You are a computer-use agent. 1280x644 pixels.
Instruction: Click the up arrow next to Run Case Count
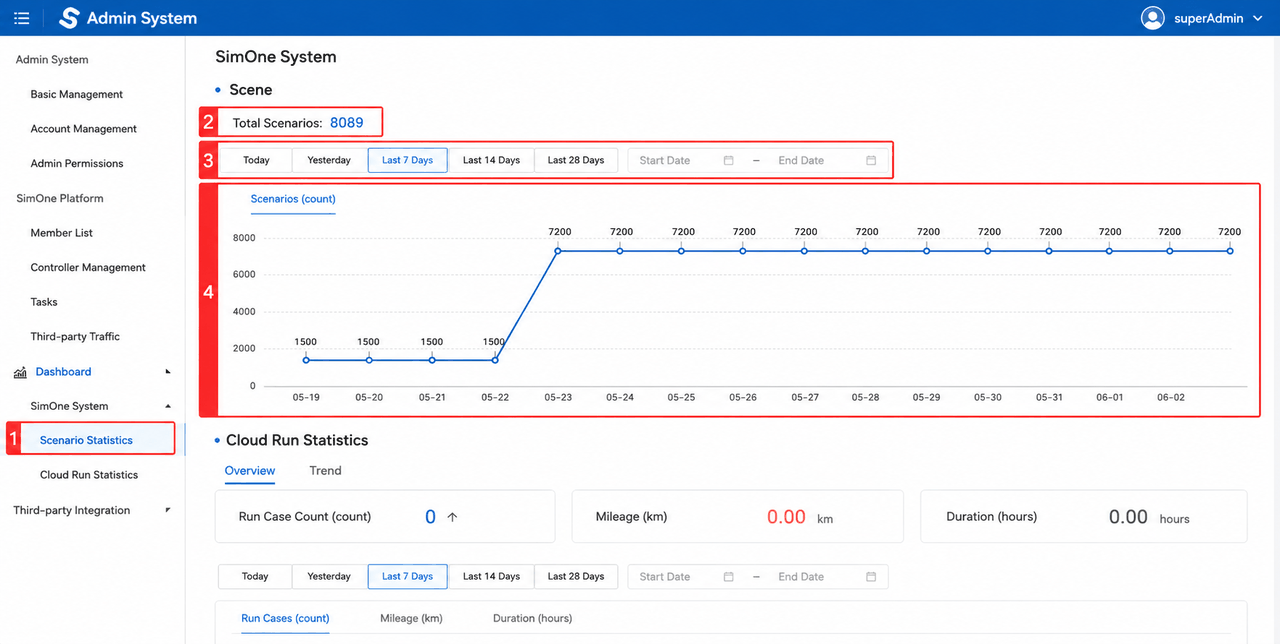pyautogui.click(x=452, y=517)
